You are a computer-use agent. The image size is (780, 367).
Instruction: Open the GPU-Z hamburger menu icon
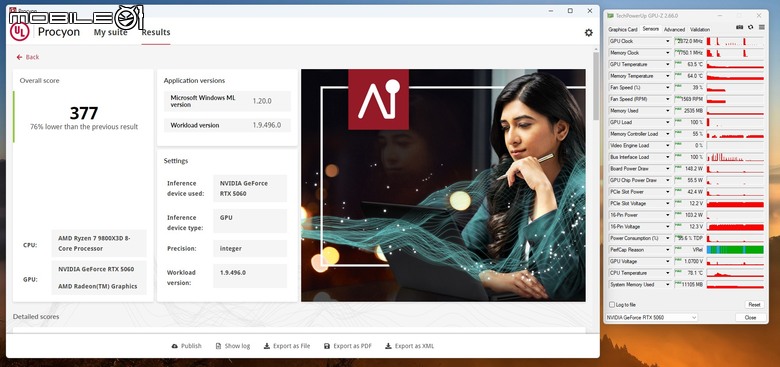tap(761, 27)
